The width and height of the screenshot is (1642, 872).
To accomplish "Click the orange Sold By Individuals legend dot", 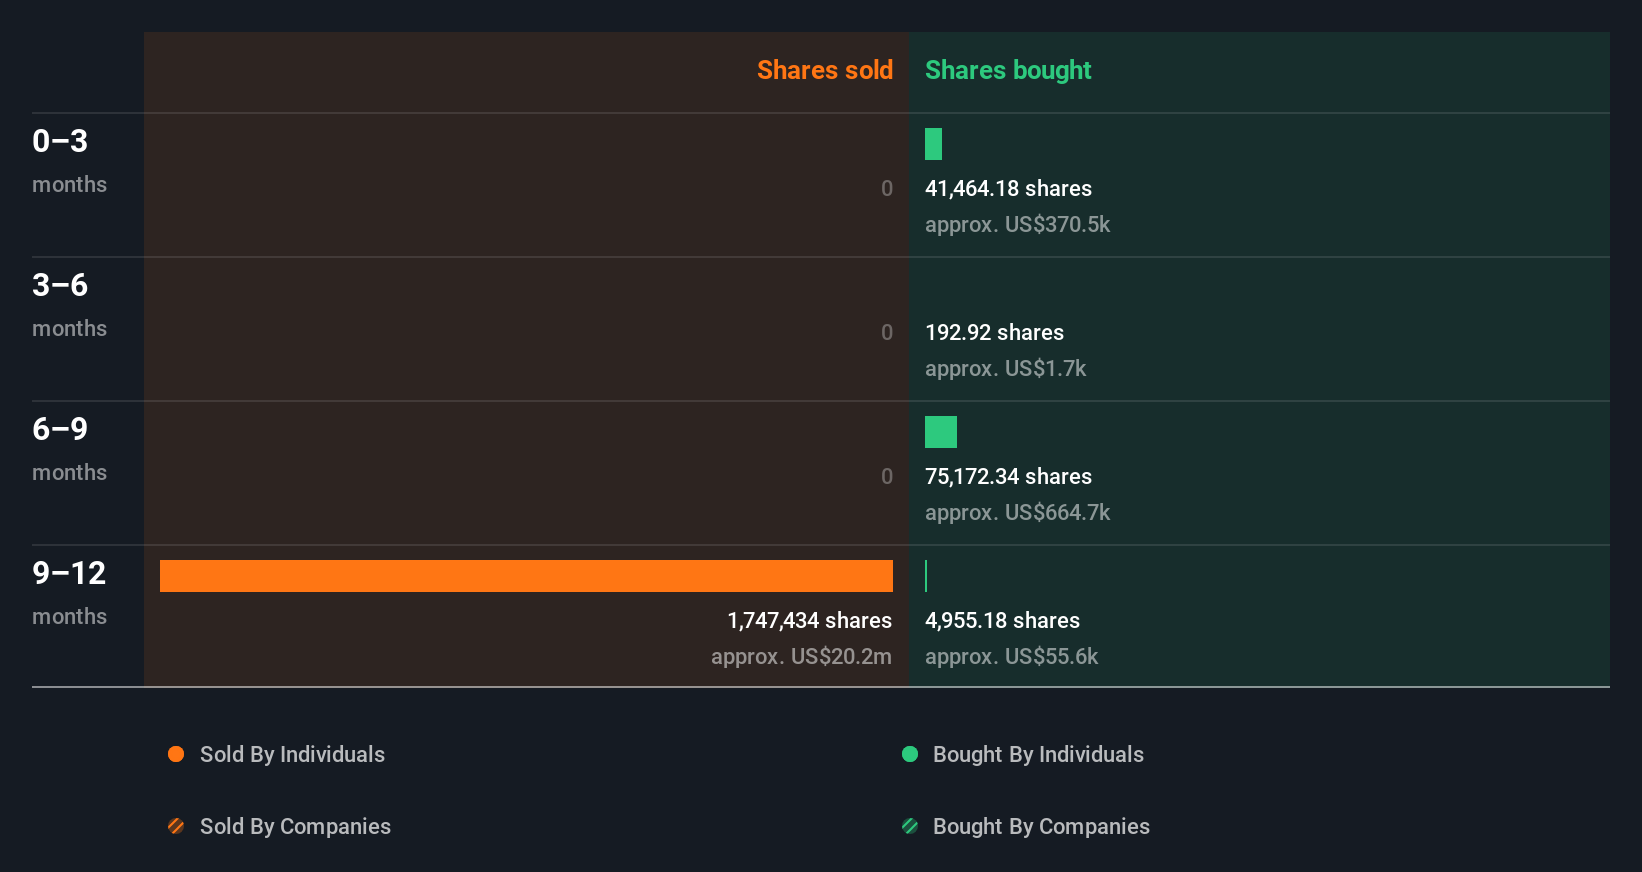I will coord(176,754).
